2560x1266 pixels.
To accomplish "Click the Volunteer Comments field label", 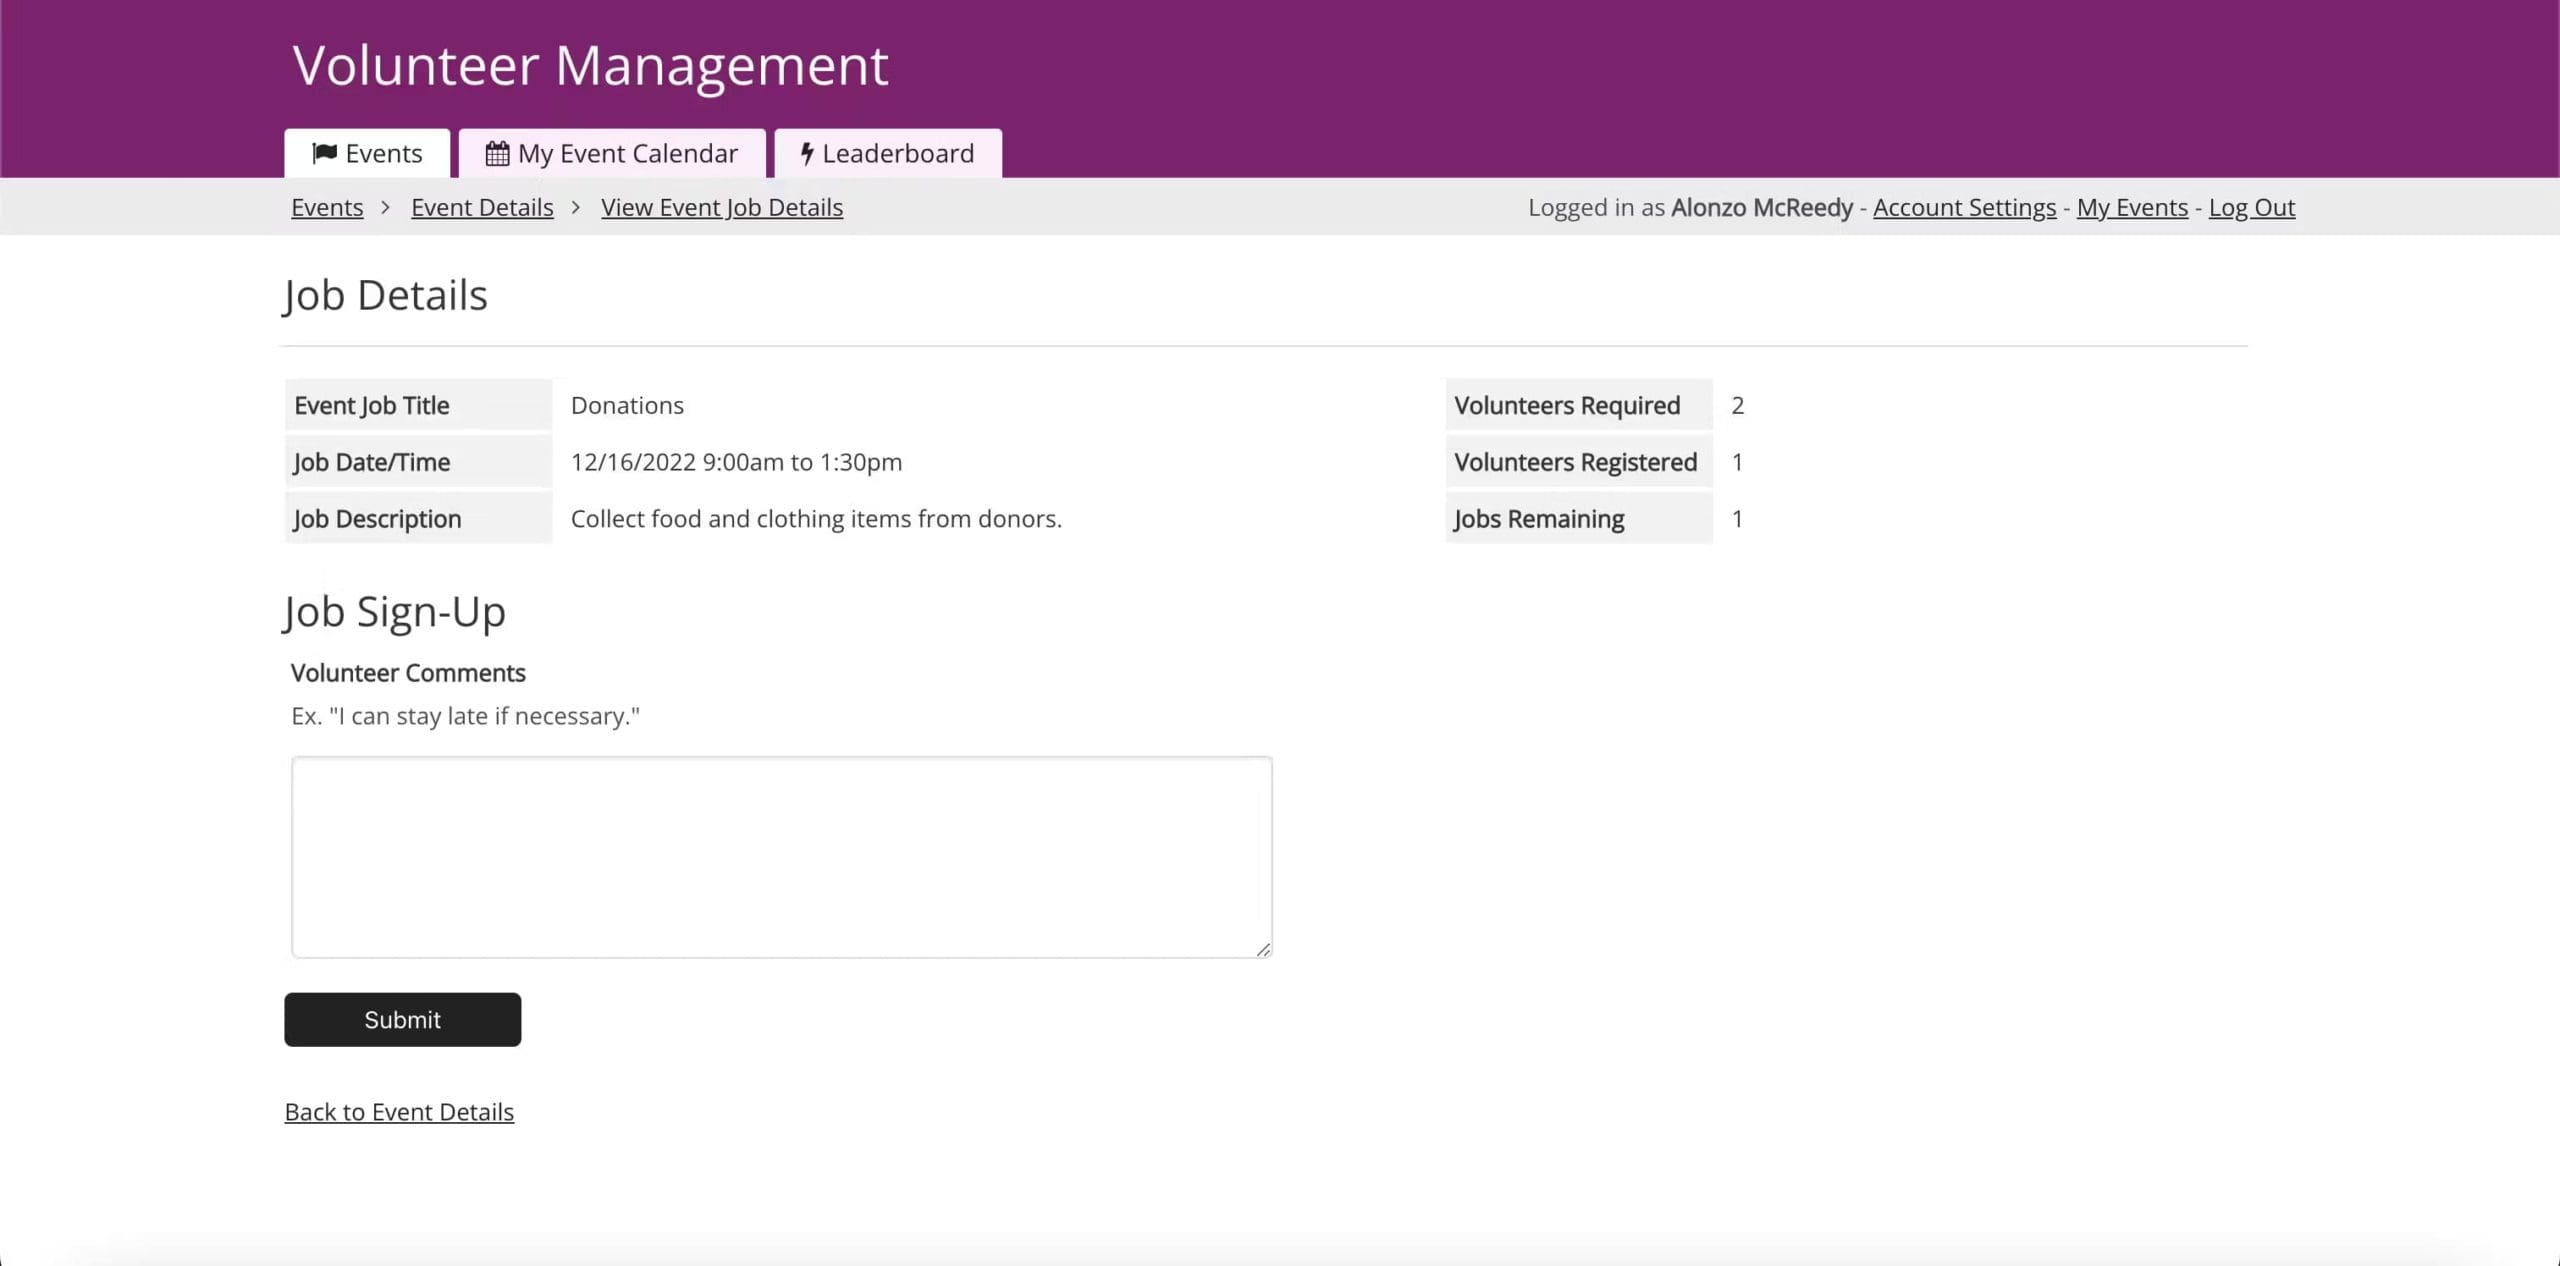I will [408, 673].
